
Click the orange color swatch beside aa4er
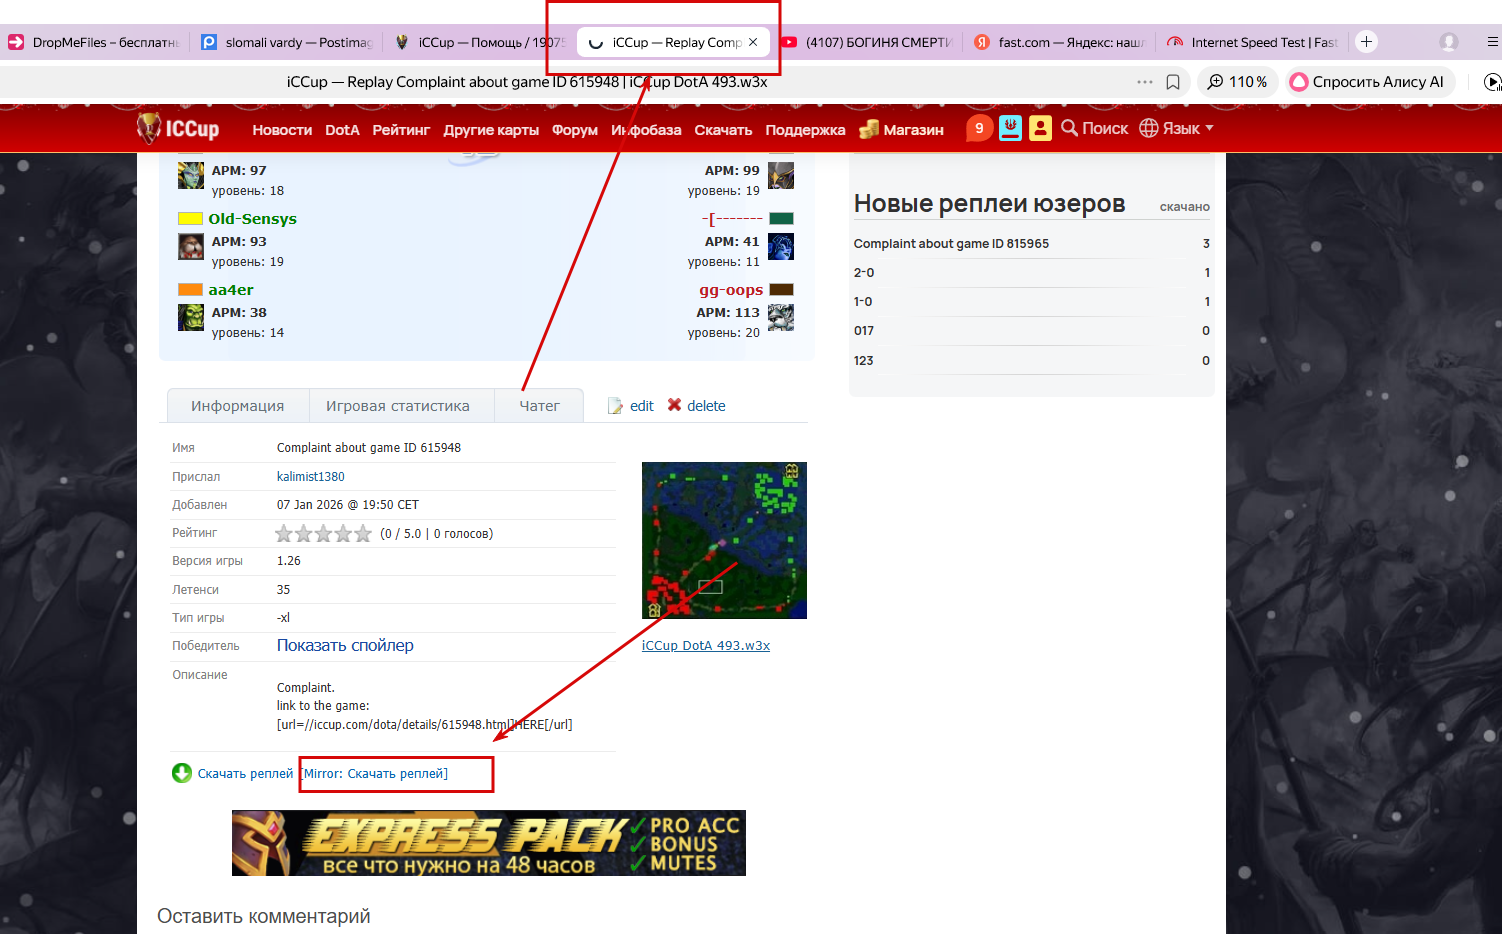pyautogui.click(x=190, y=290)
